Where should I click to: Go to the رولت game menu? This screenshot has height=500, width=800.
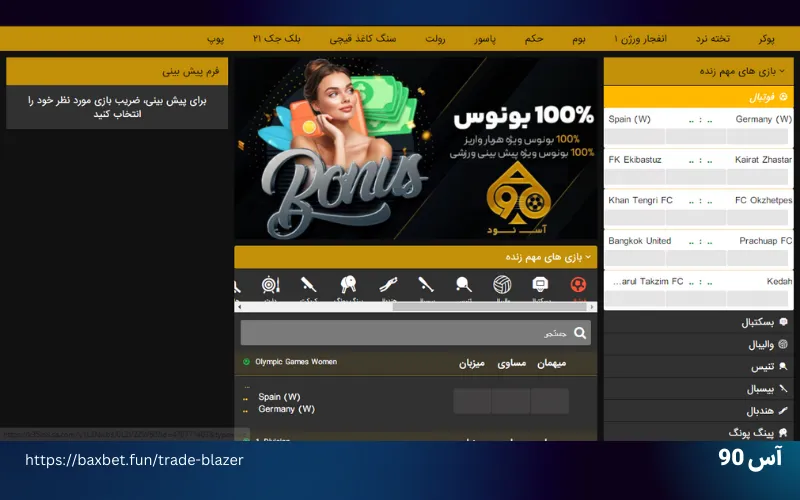pos(435,39)
